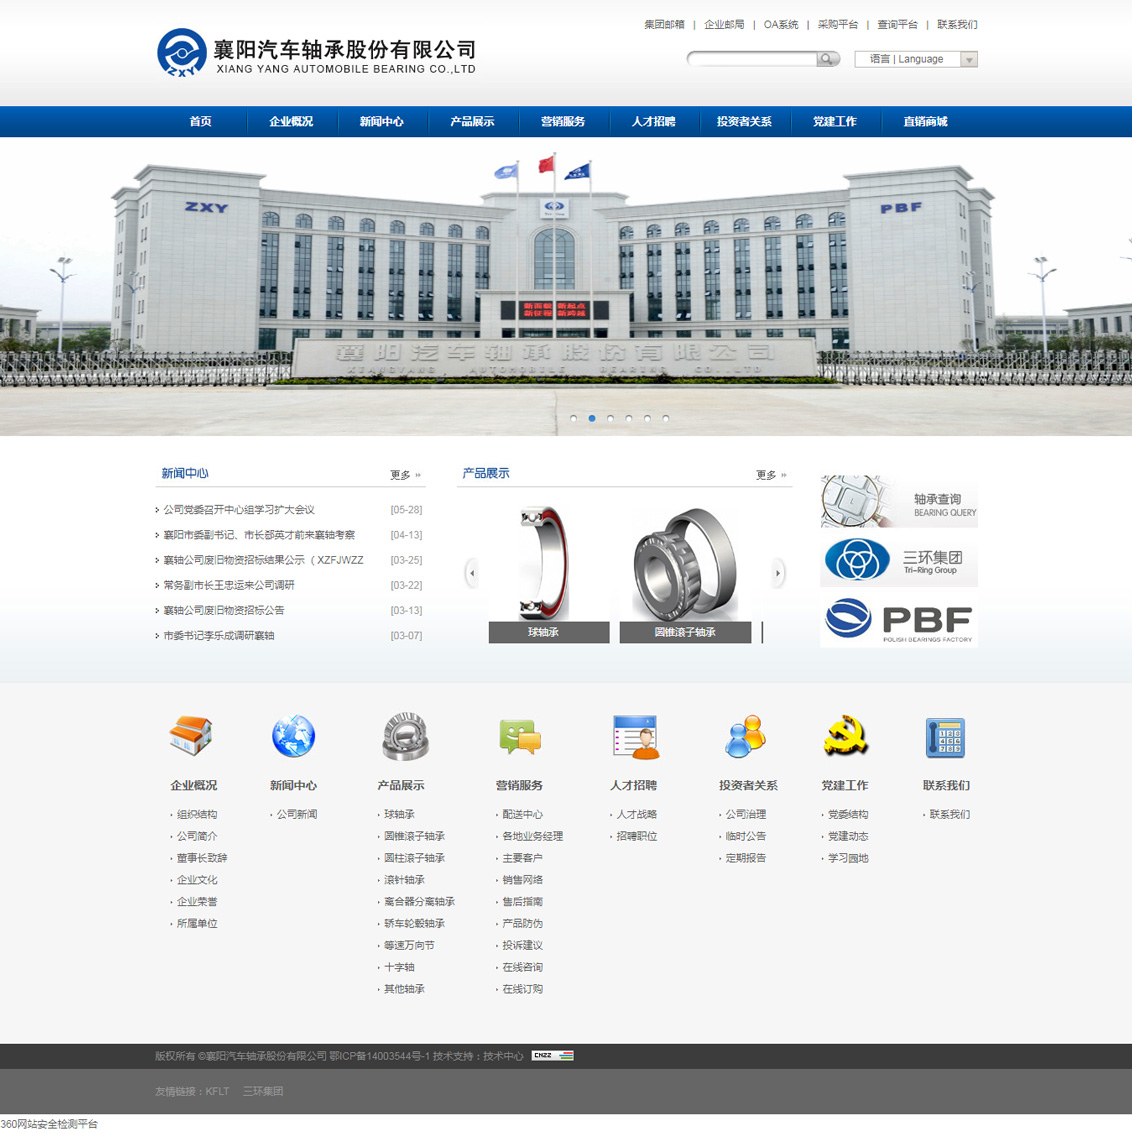The height and width of the screenshot is (1134, 1132).
Task: Expand 更多 in the 新闻中心 section
Action: click(405, 475)
